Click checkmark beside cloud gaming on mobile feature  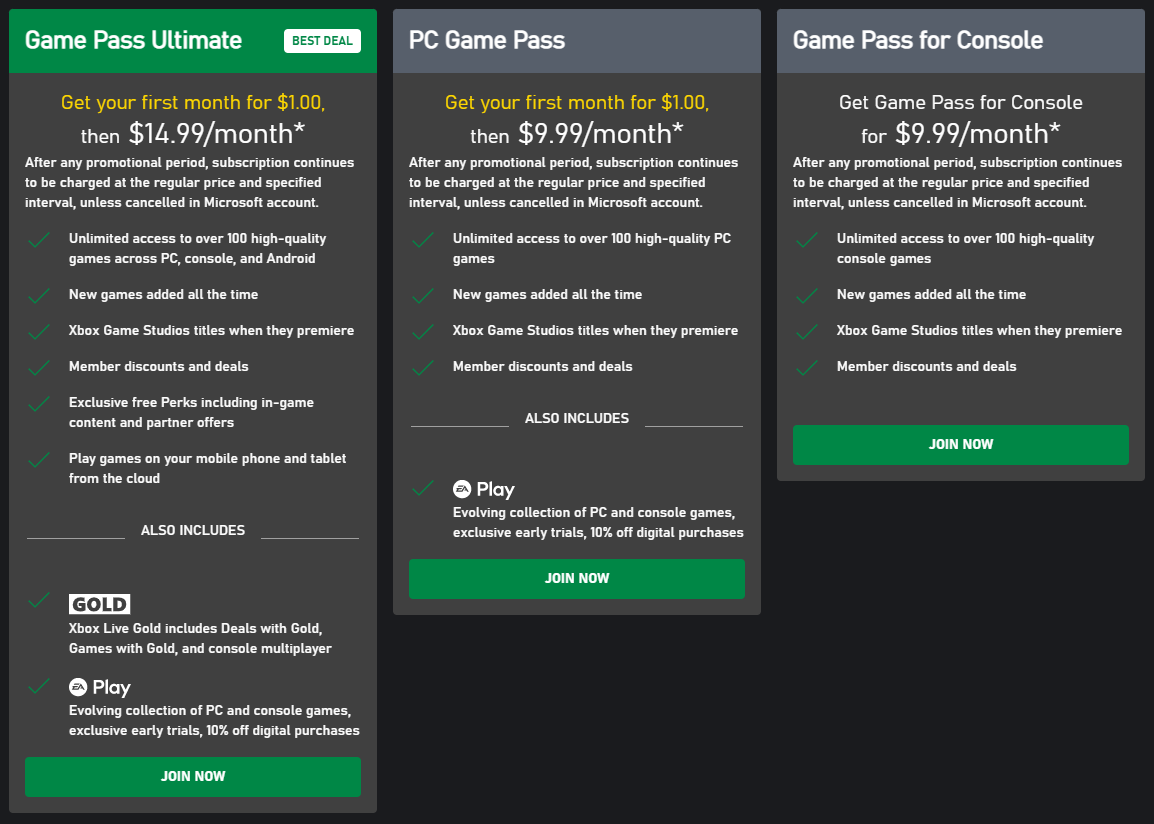pos(39,460)
